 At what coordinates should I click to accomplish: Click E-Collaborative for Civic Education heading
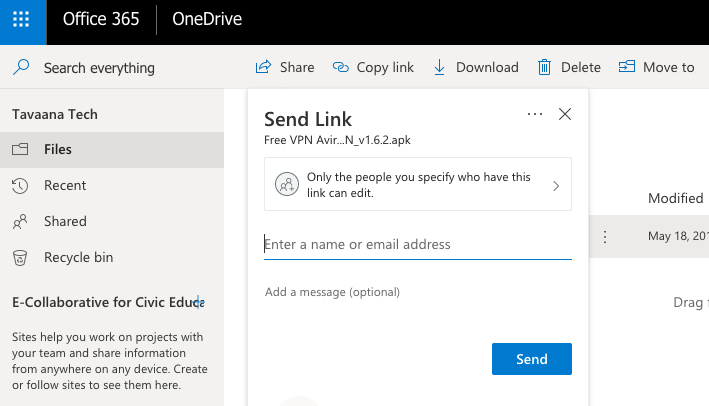108,302
